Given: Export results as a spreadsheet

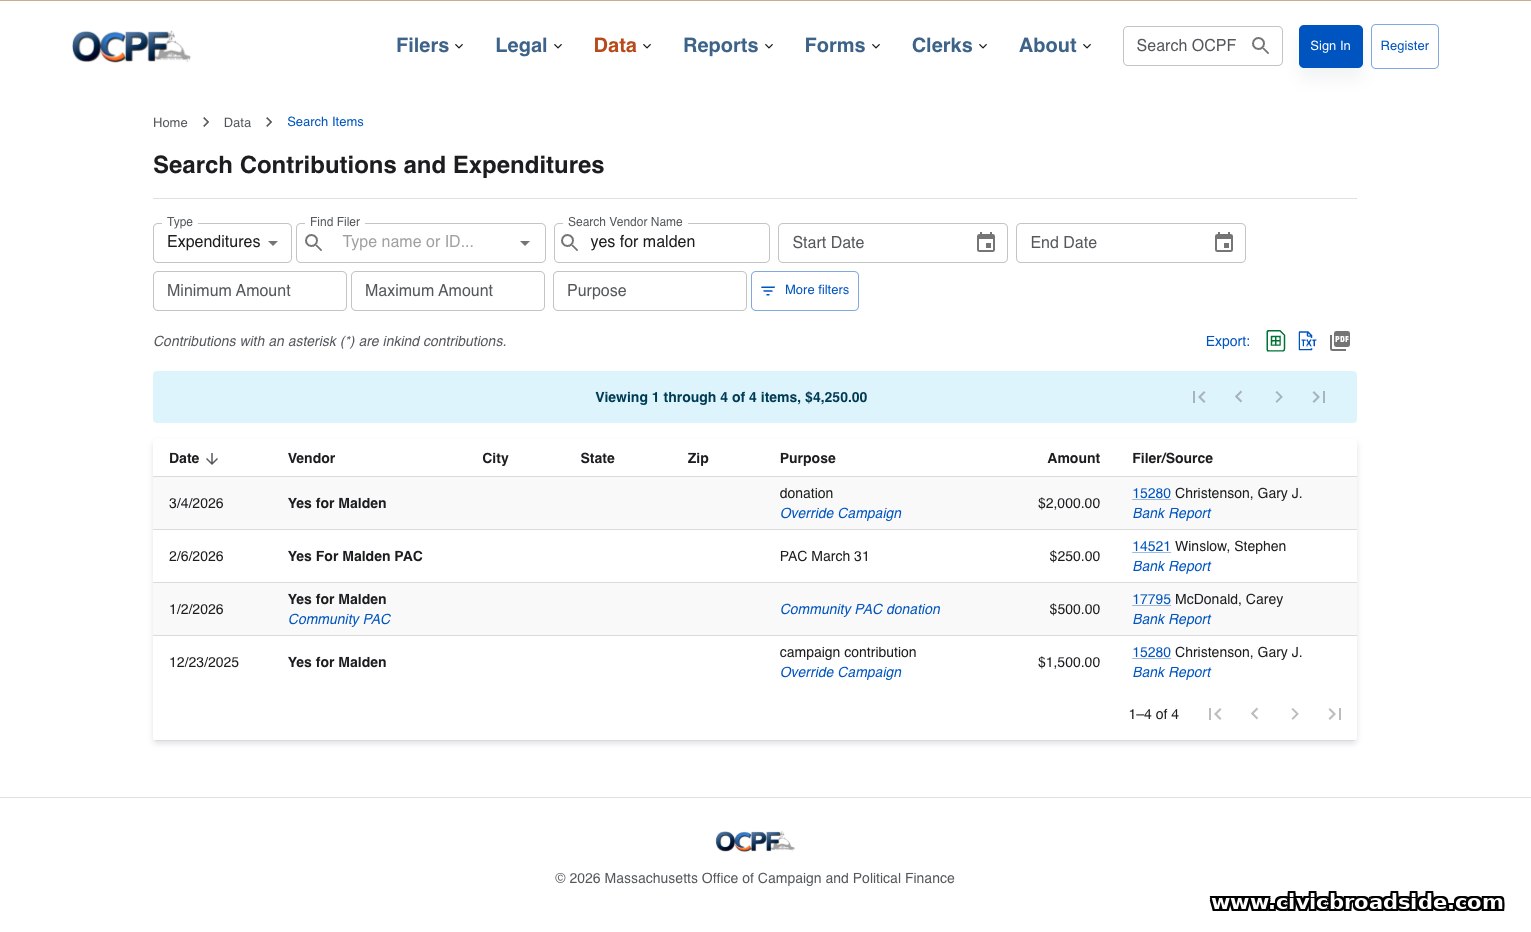Looking at the screenshot, I should (1276, 341).
